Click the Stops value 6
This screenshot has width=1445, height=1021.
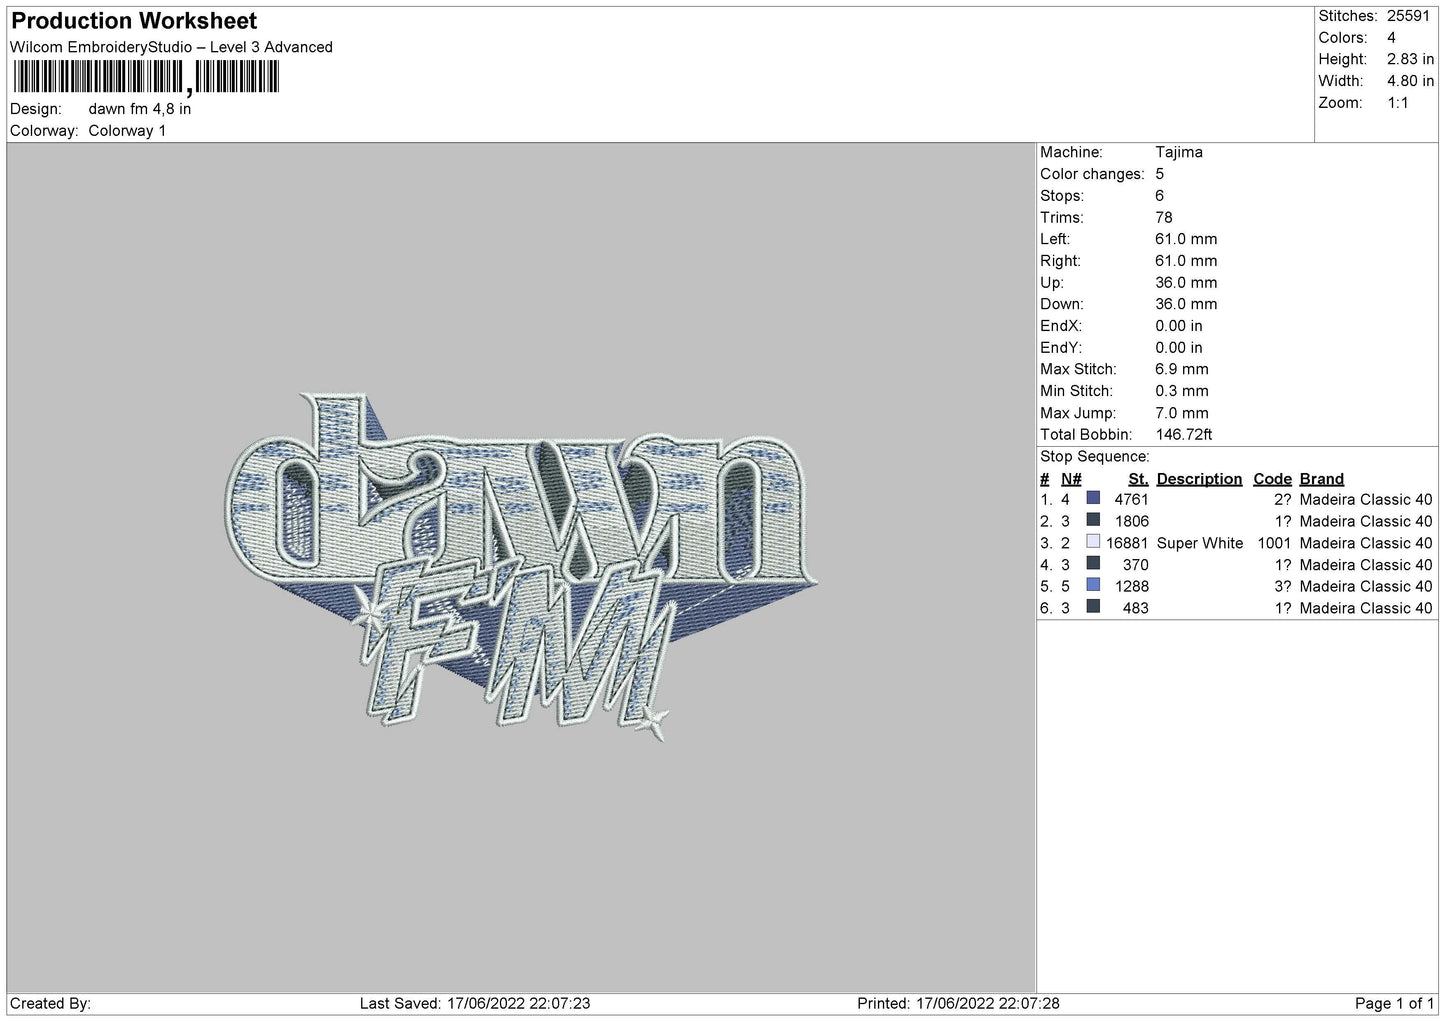pos(1160,196)
